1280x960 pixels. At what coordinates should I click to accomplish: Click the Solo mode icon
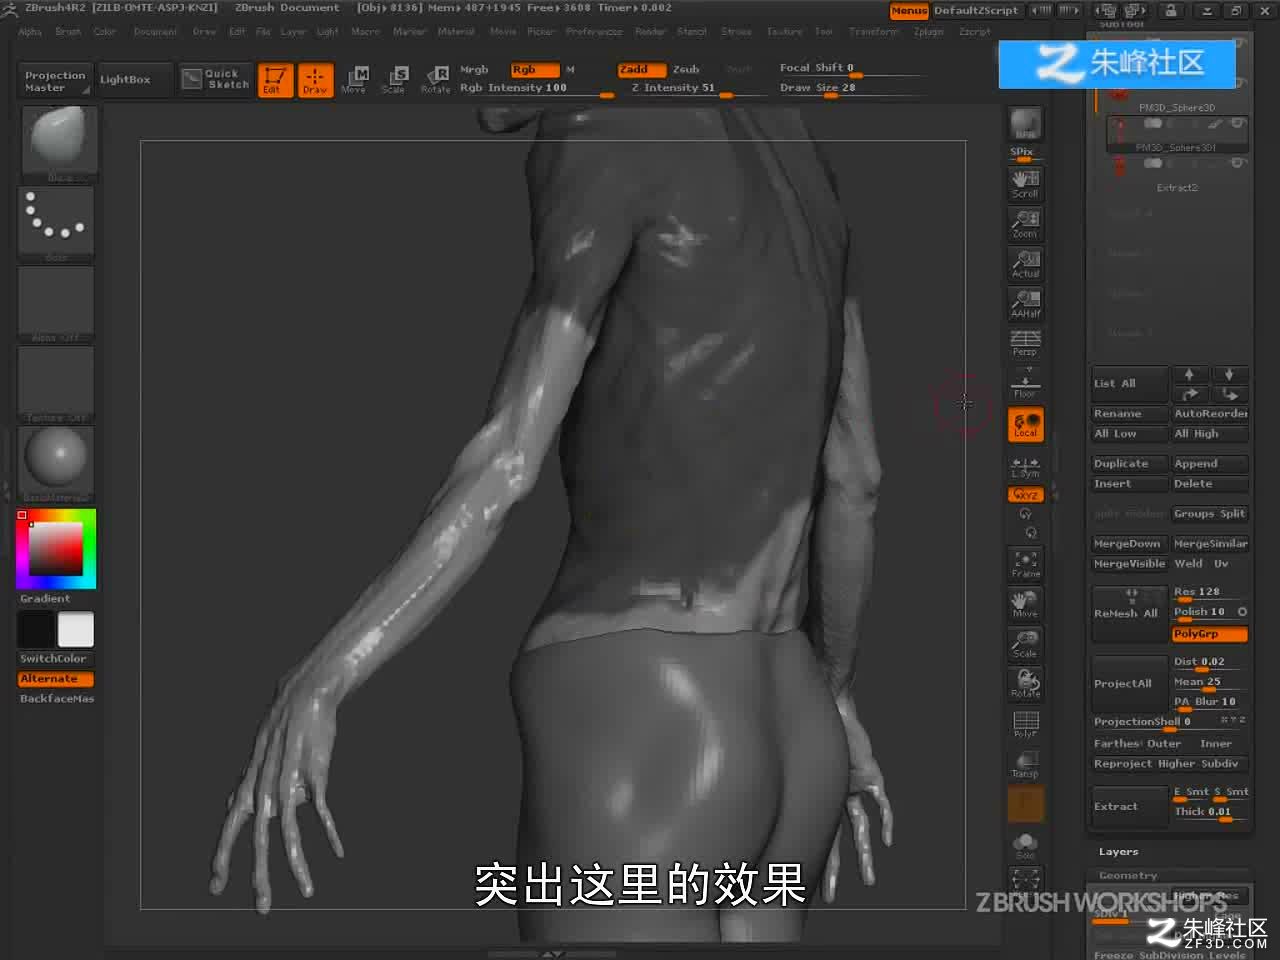pos(1025,845)
